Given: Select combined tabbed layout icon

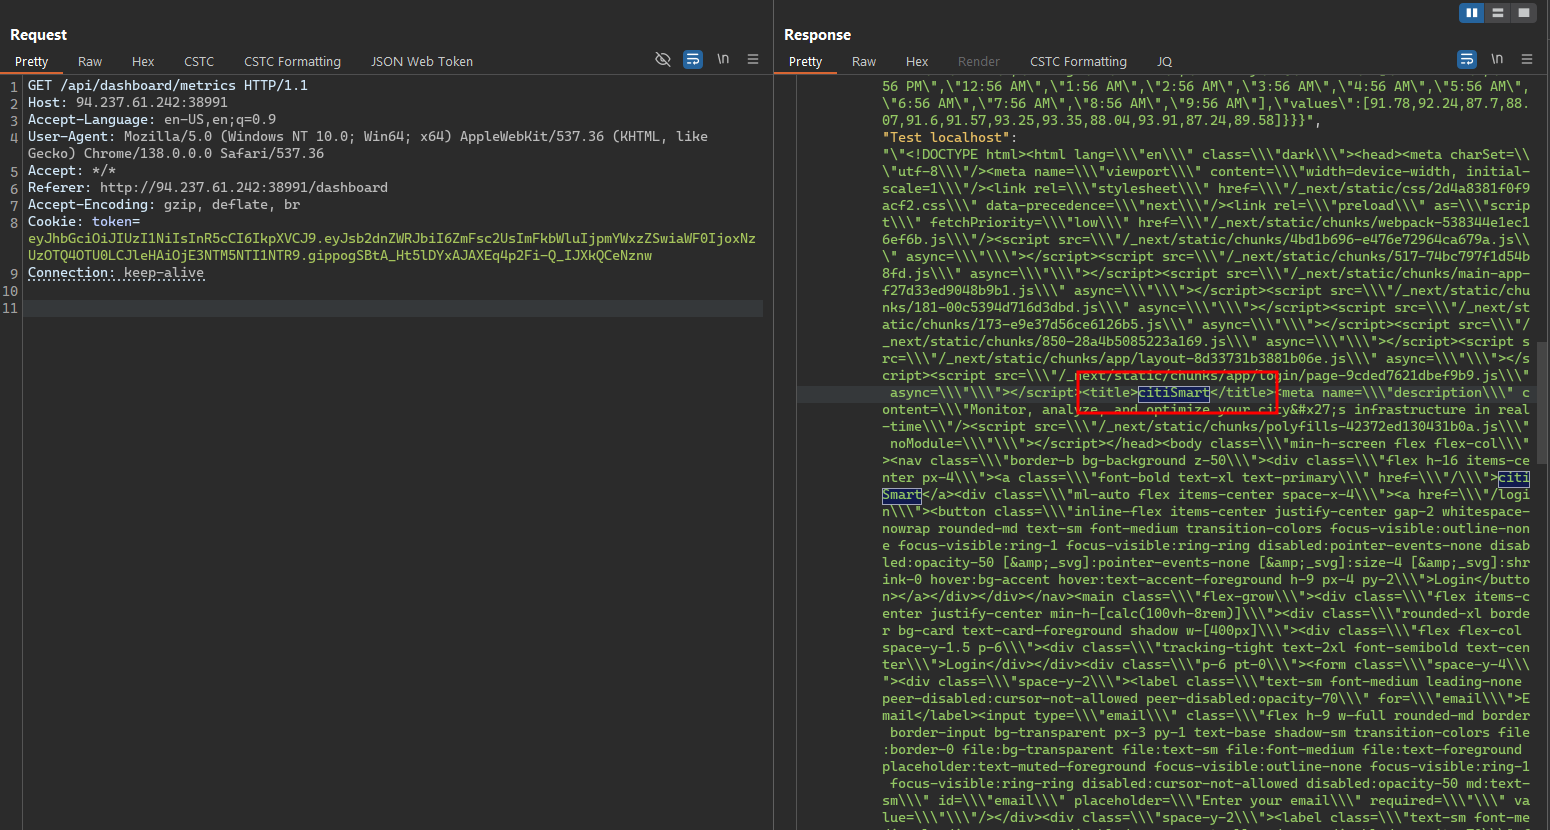Looking at the screenshot, I should point(1523,13).
